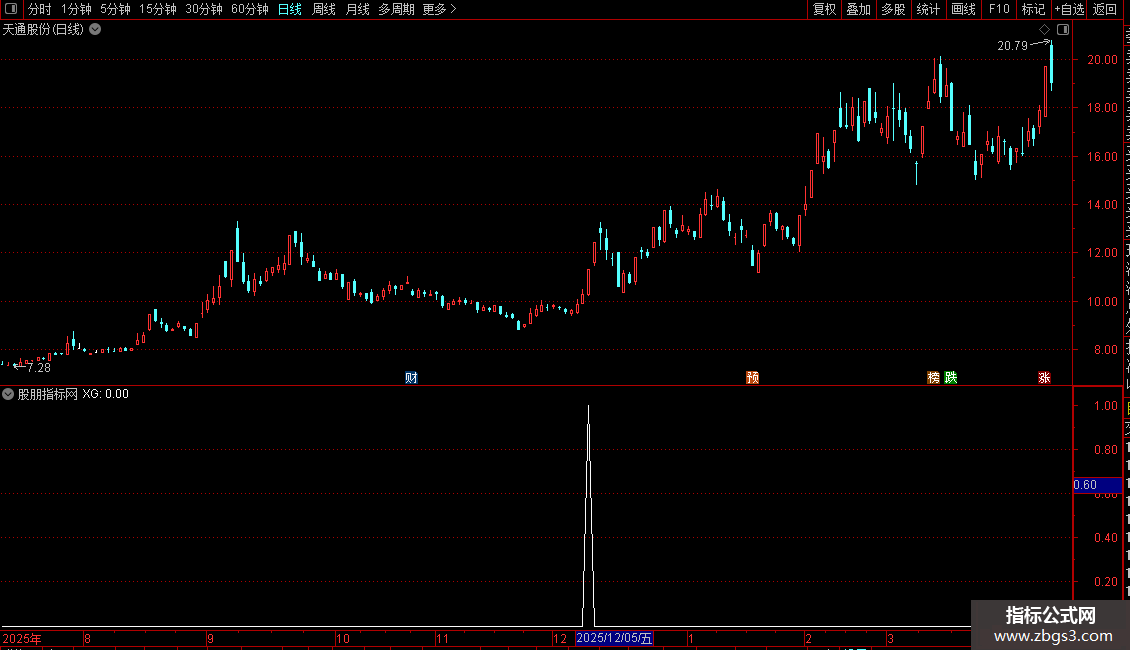Click the 20.79 high price label
This screenshot has height=650, width=1130.
1012,46
